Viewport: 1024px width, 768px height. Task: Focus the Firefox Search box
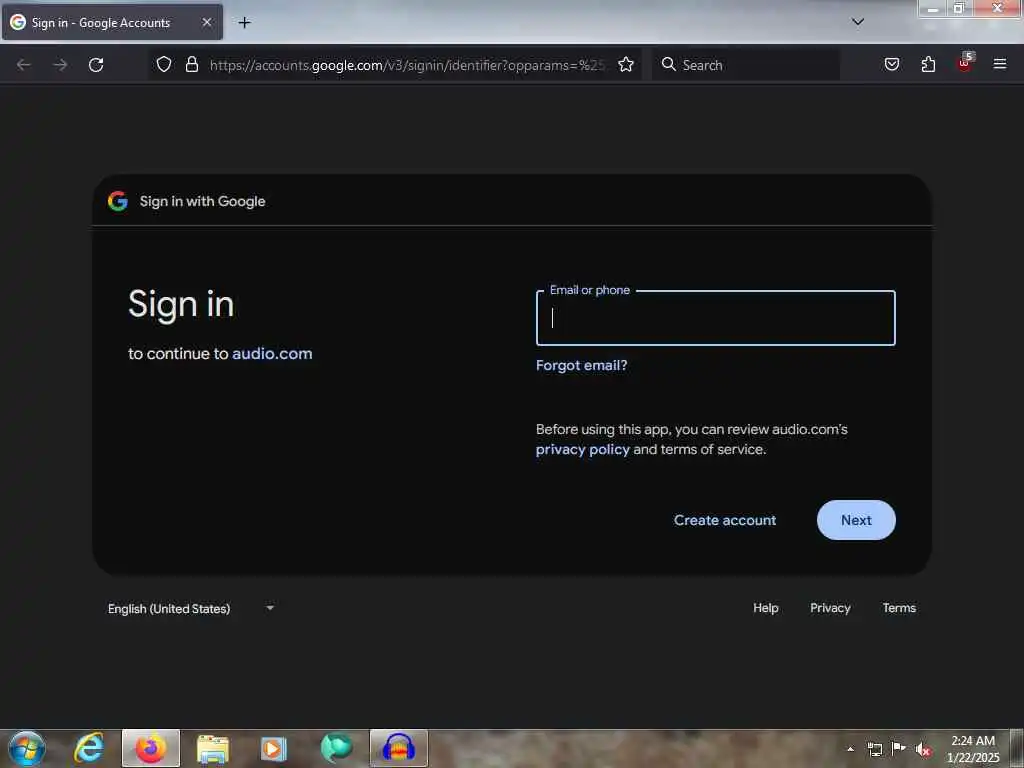746,65
